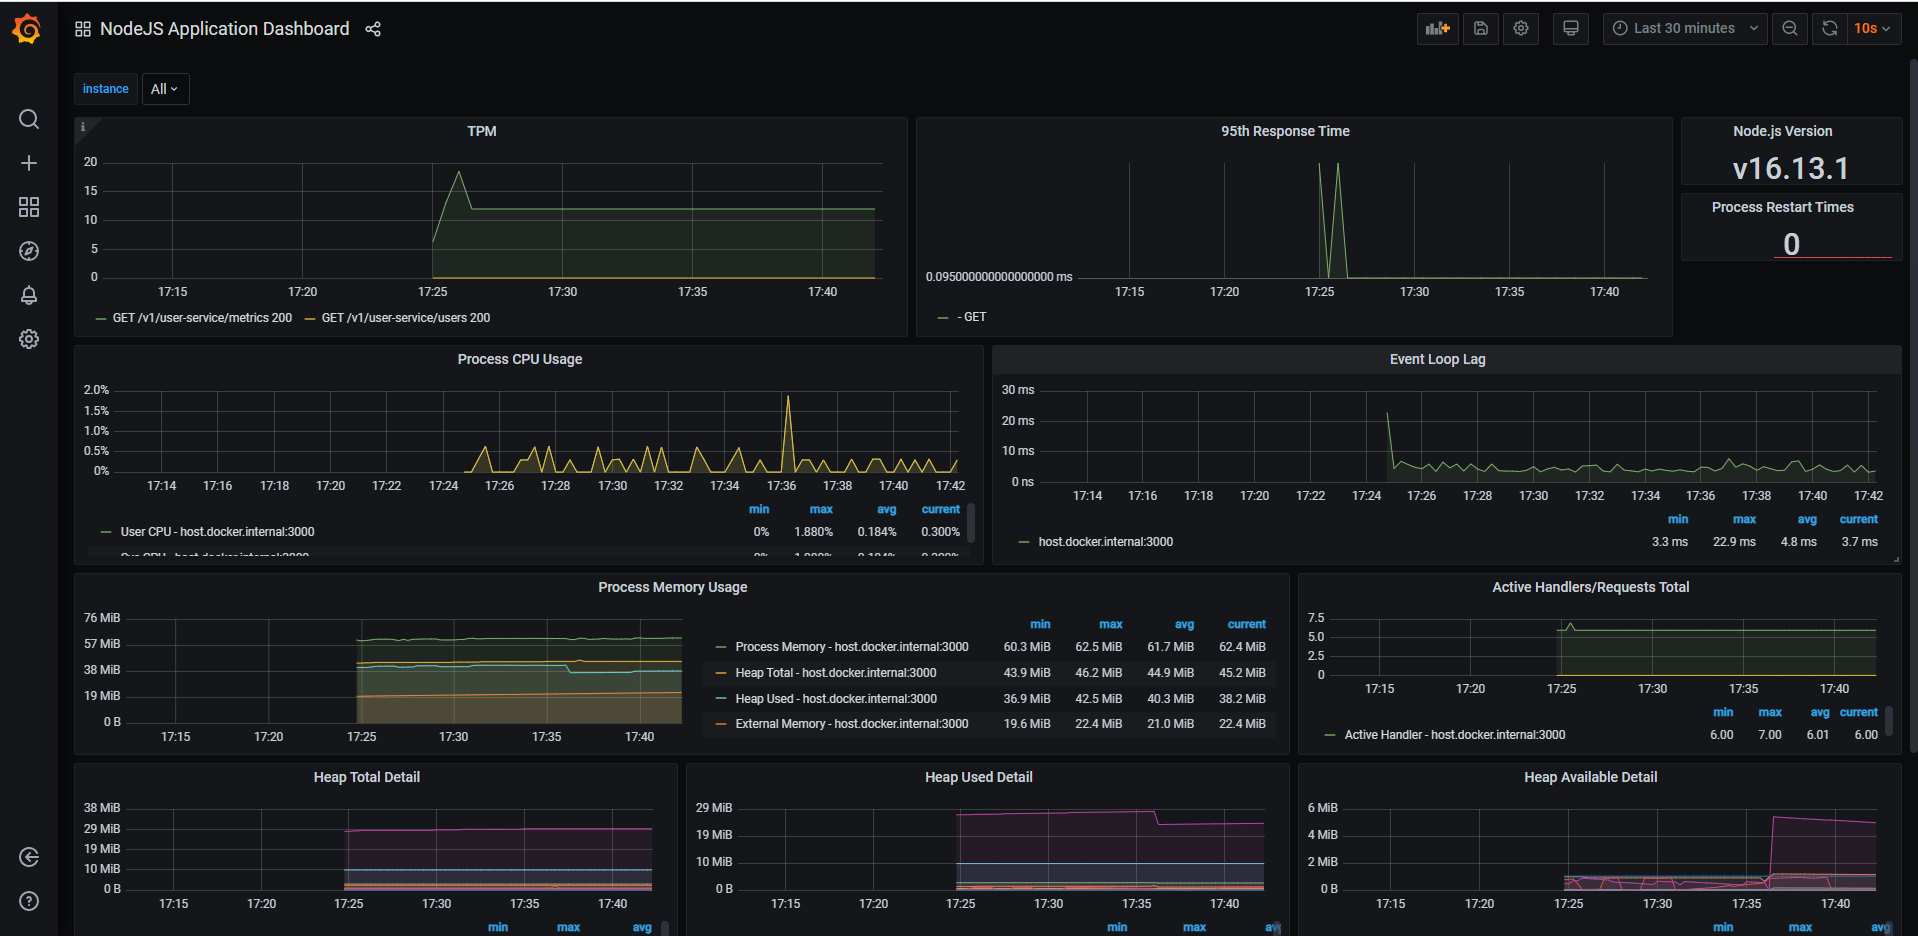Open the Explore compass icon
1918x936 pixels.
pyautogui.click(x=29, y=251)
